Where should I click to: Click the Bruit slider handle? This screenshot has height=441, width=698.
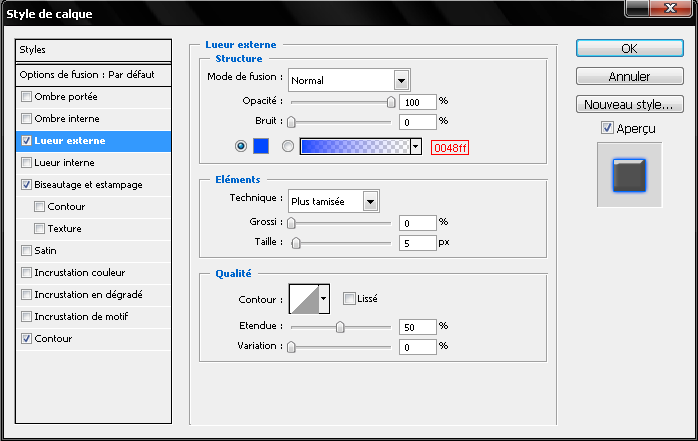(x=291, y=121)
